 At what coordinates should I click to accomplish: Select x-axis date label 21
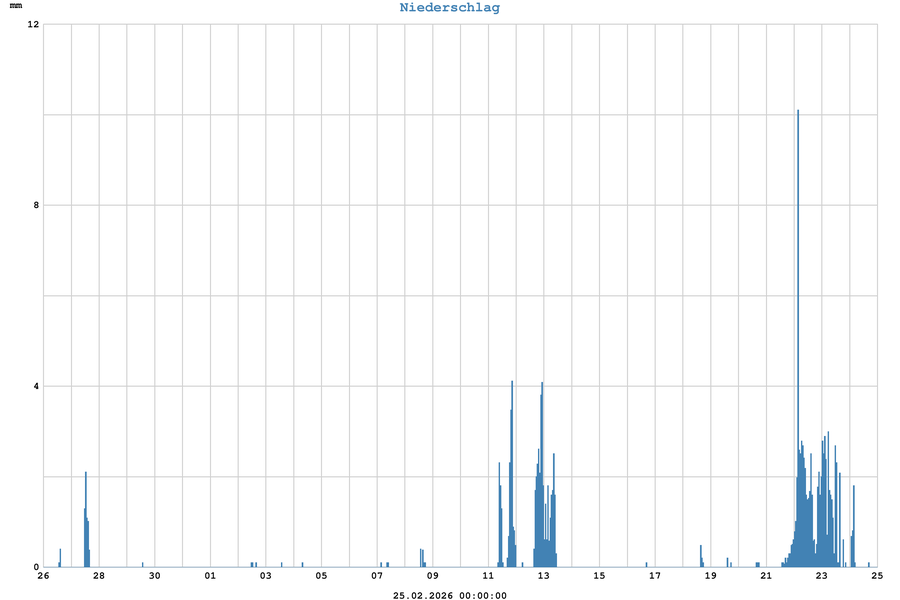click(765, 576)
